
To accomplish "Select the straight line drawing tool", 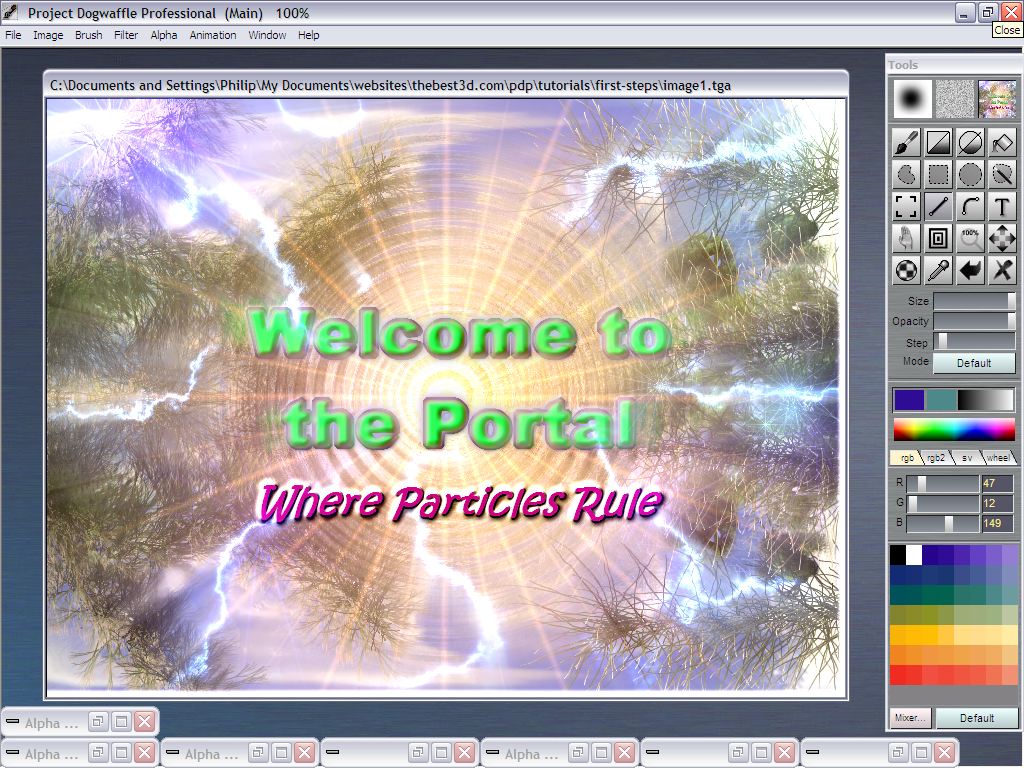I will (938, 207).
